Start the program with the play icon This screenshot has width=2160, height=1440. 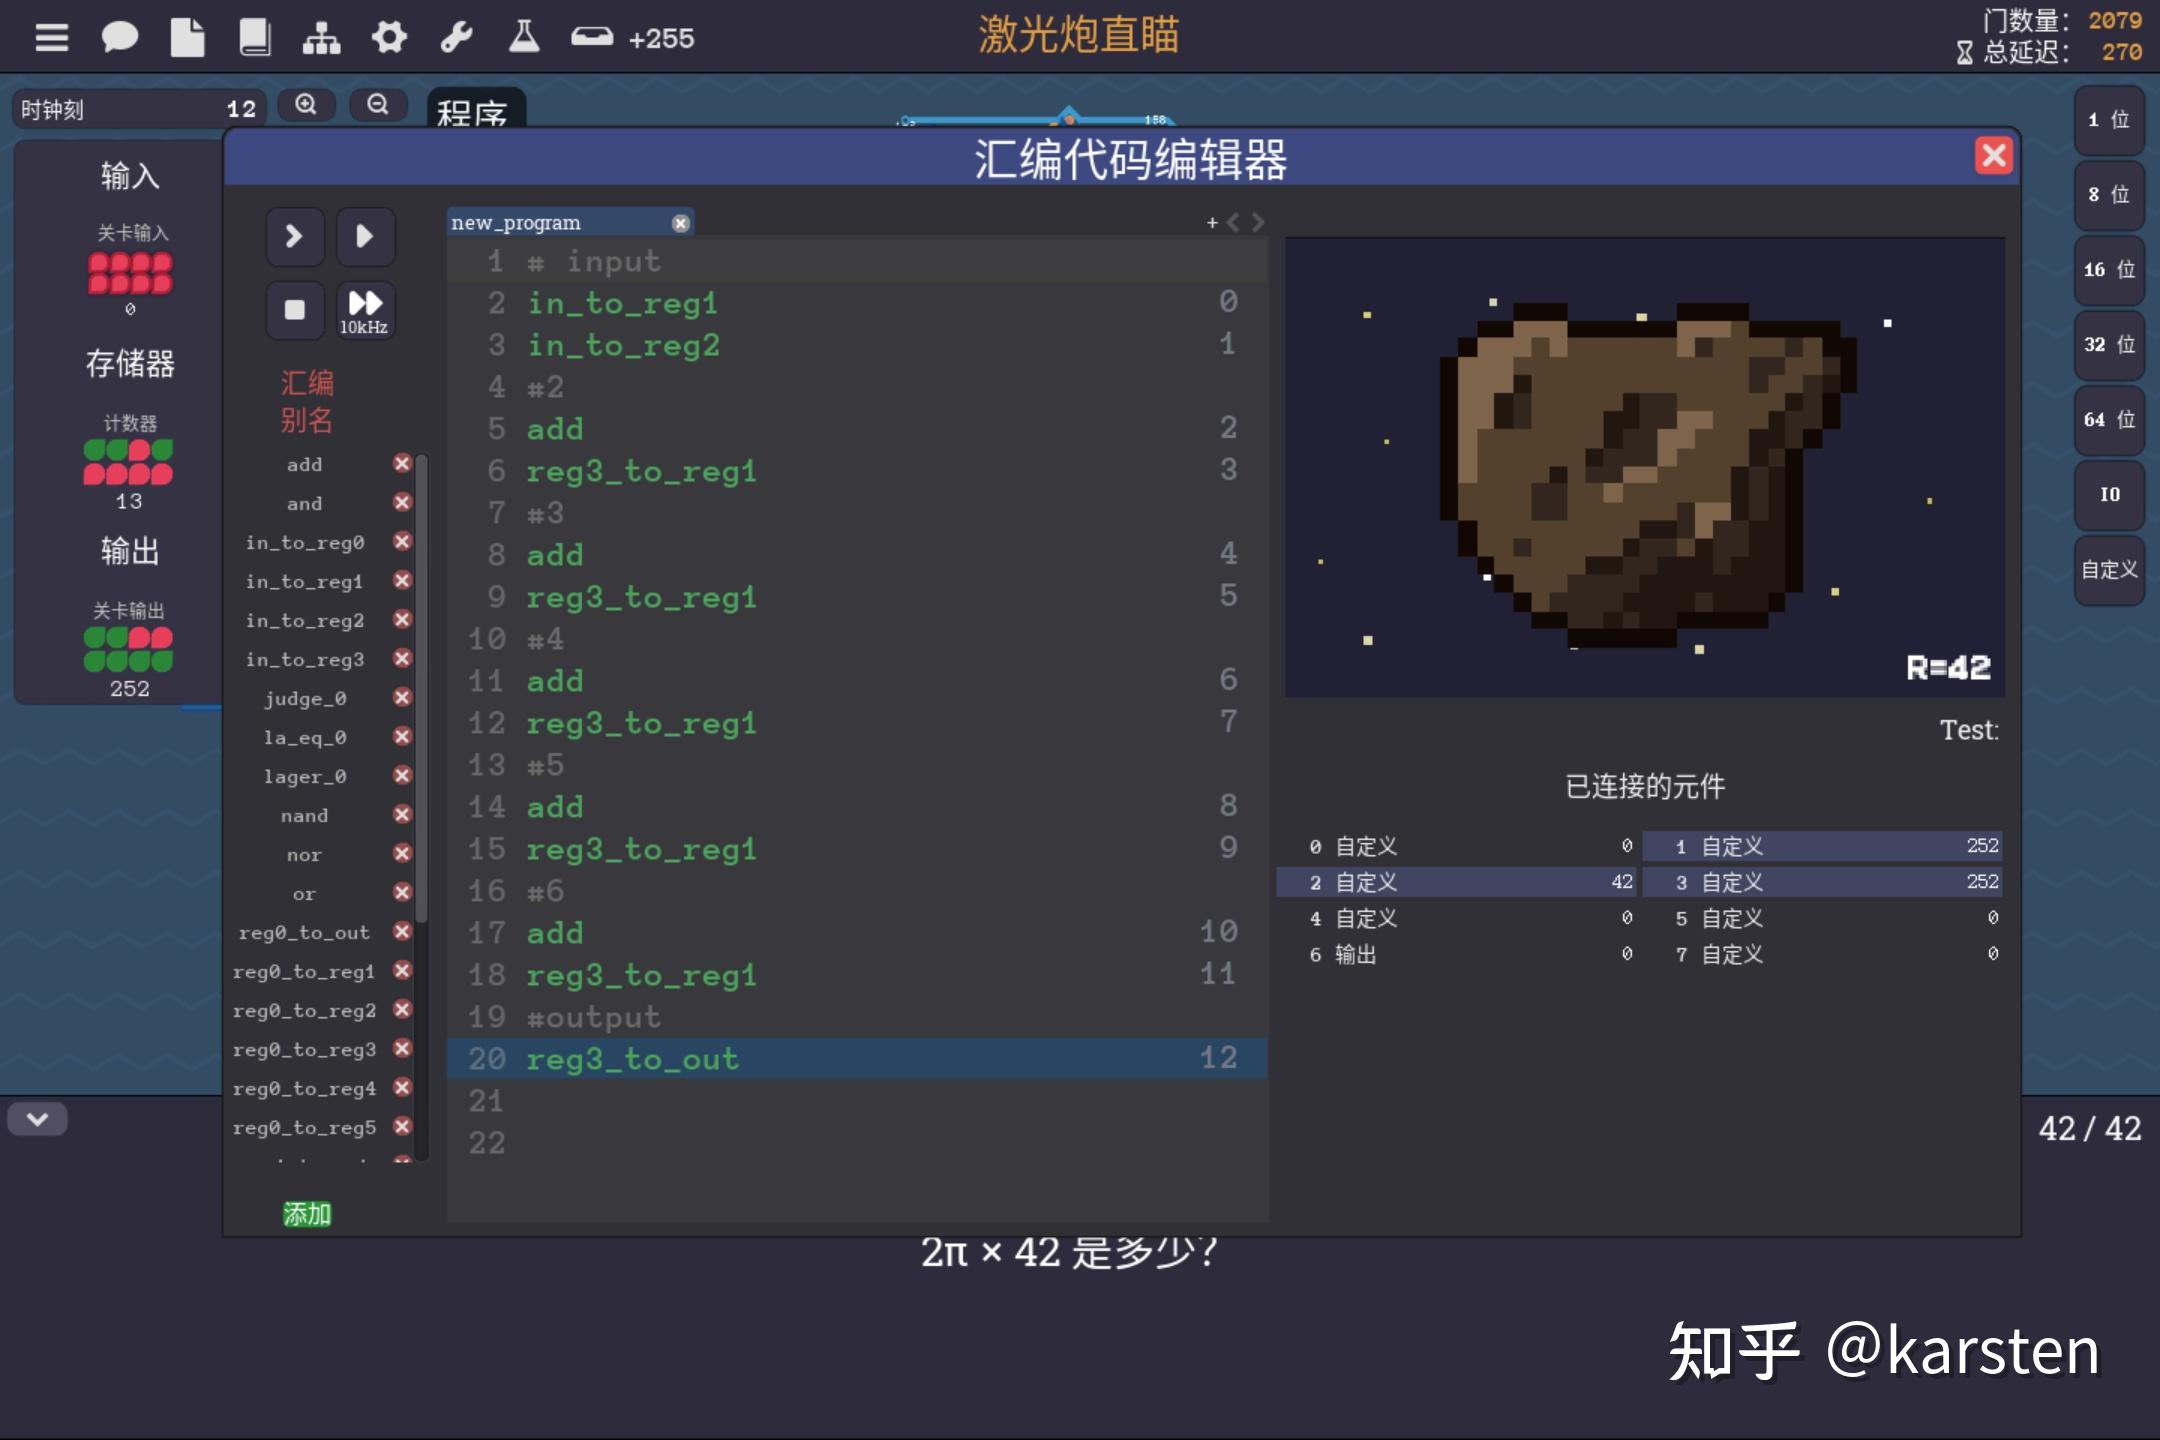[x=365, y=236]
